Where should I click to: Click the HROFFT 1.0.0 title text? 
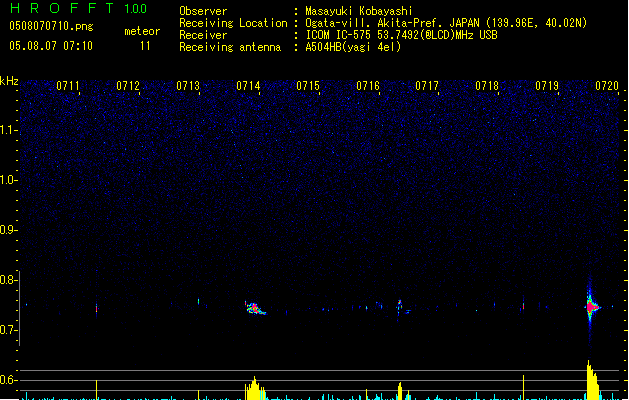pyautogui.click(x=78, y=8)
